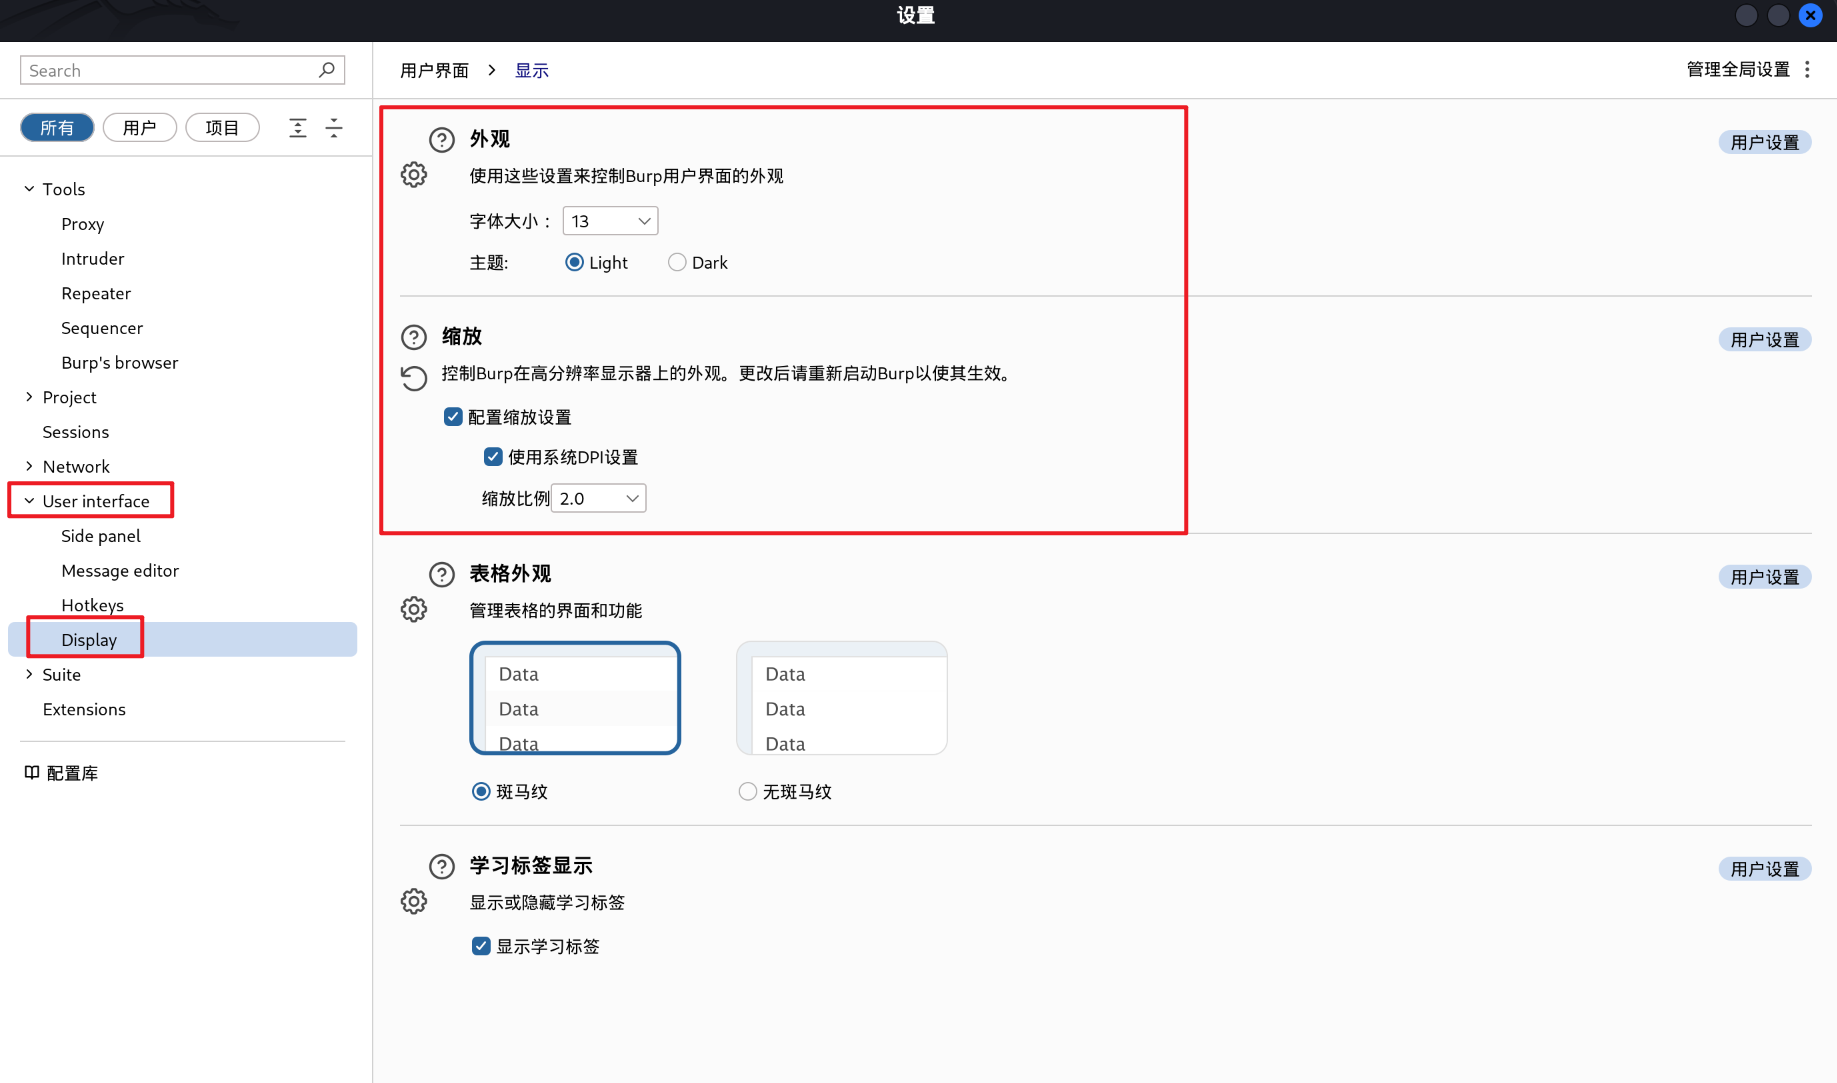Click the search magnifier icon
The image size is (1837, 1083).
326,70
